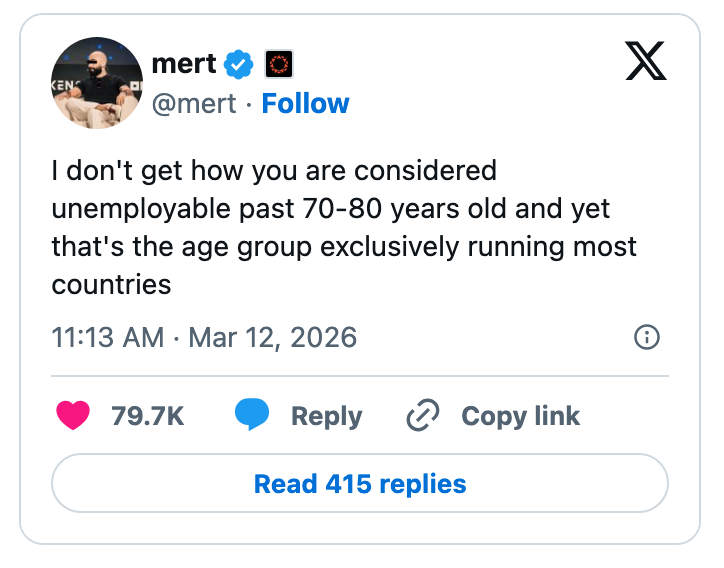
Task: Click the tweet's first line of text
Action: 274,171
